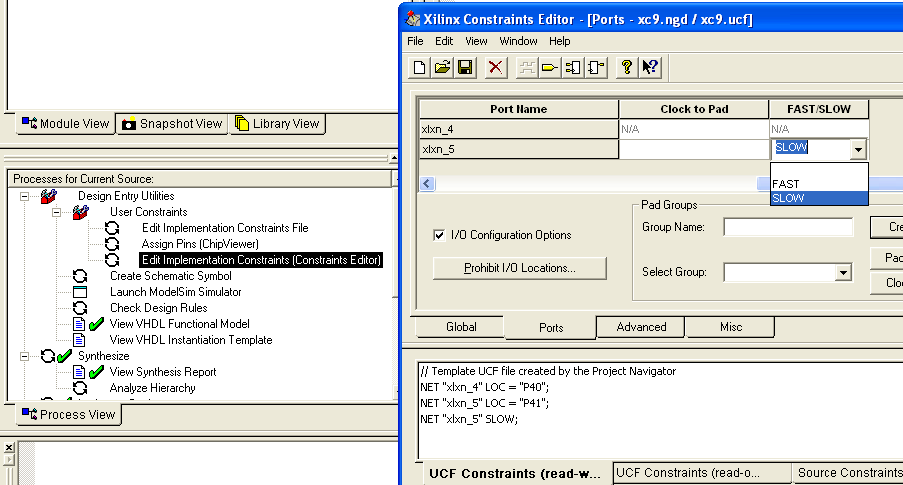Click the Clock to Pad column header

694,109
